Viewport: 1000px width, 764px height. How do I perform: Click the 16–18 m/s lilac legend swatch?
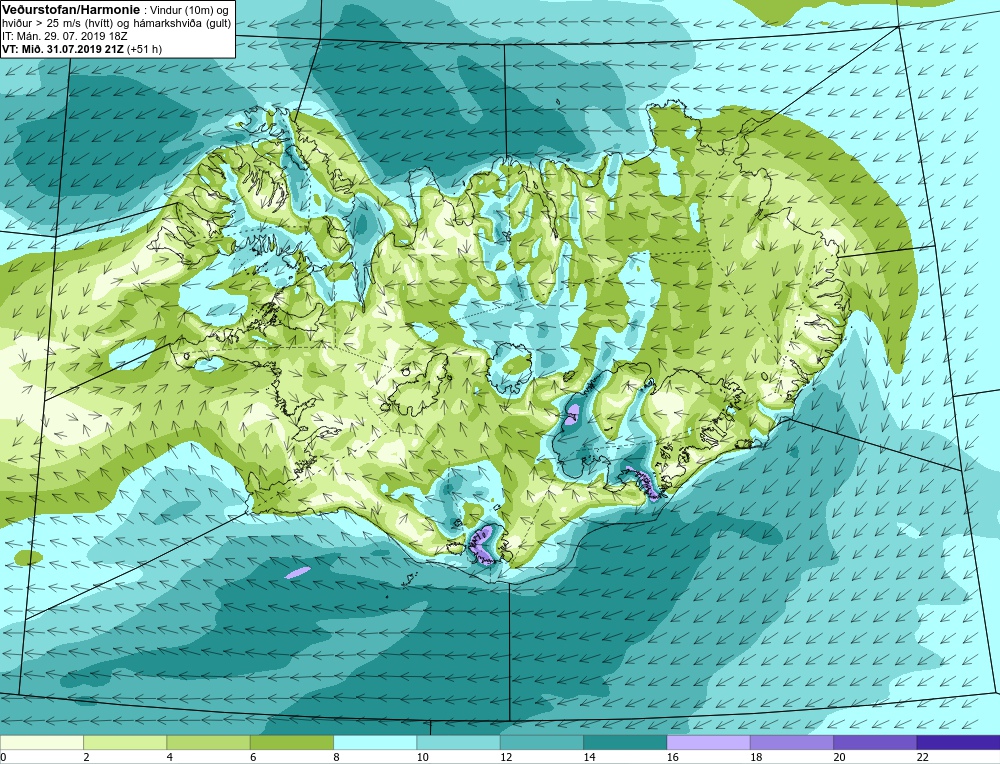tap(708, 742)
